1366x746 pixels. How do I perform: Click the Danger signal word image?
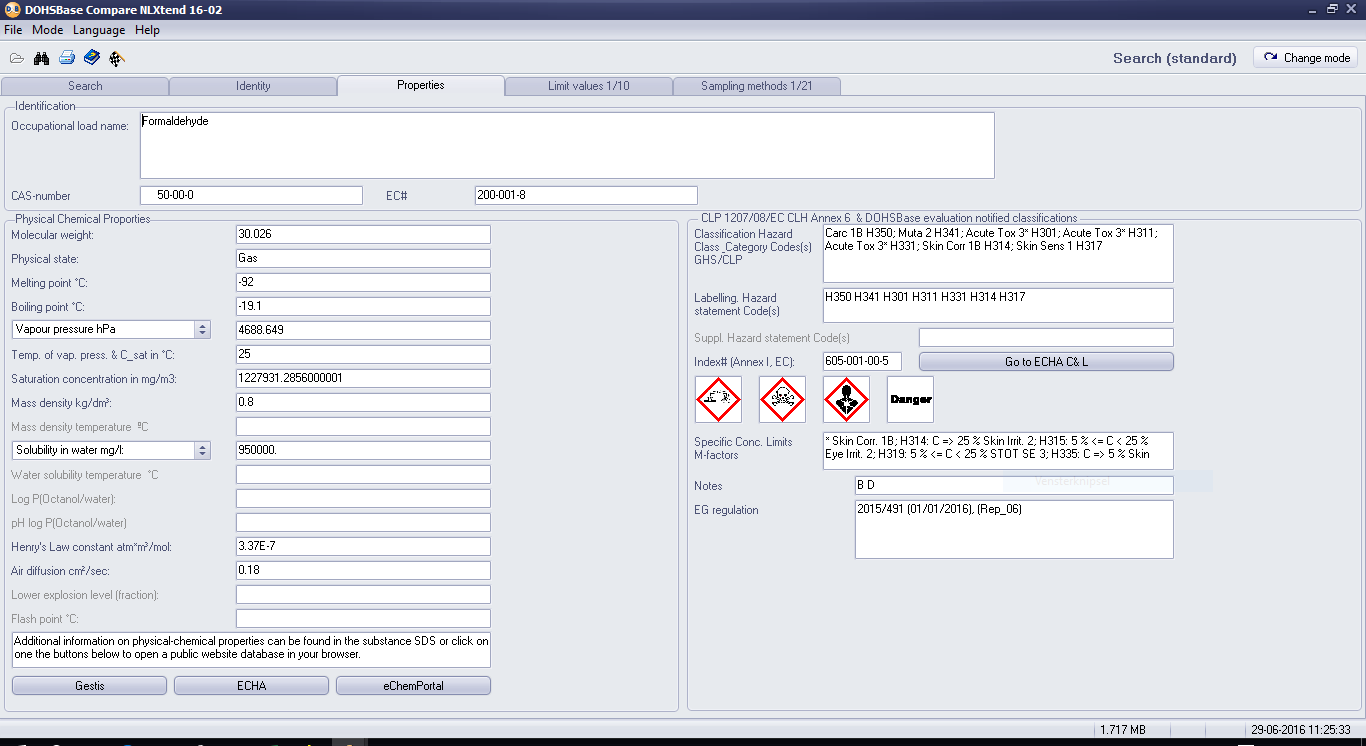910,400
